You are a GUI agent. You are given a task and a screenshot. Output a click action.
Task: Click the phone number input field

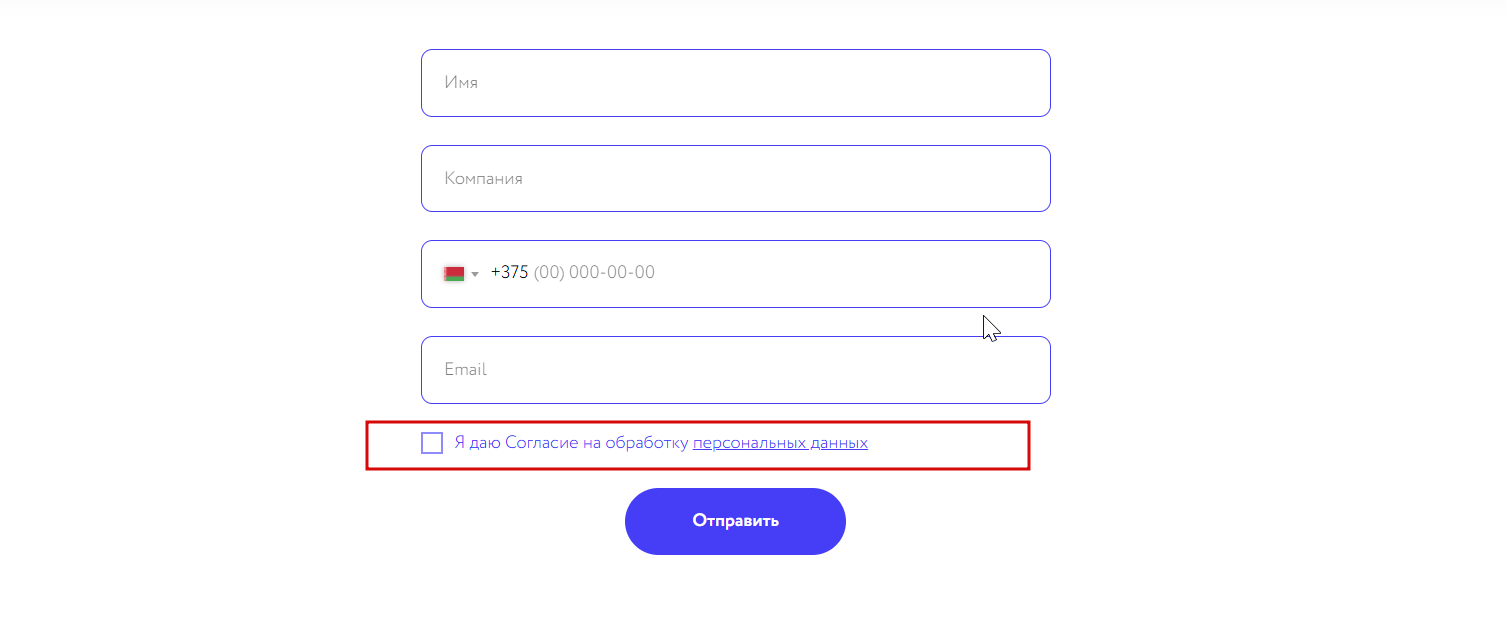tap(800, 273)
